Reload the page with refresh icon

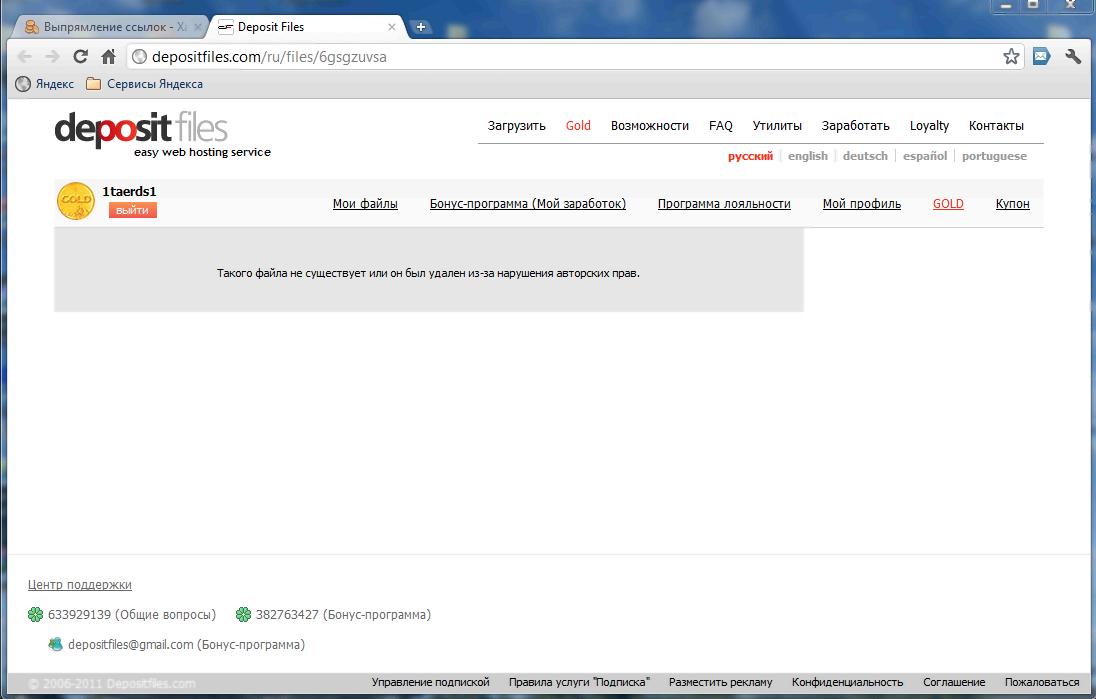coord(80,57)
